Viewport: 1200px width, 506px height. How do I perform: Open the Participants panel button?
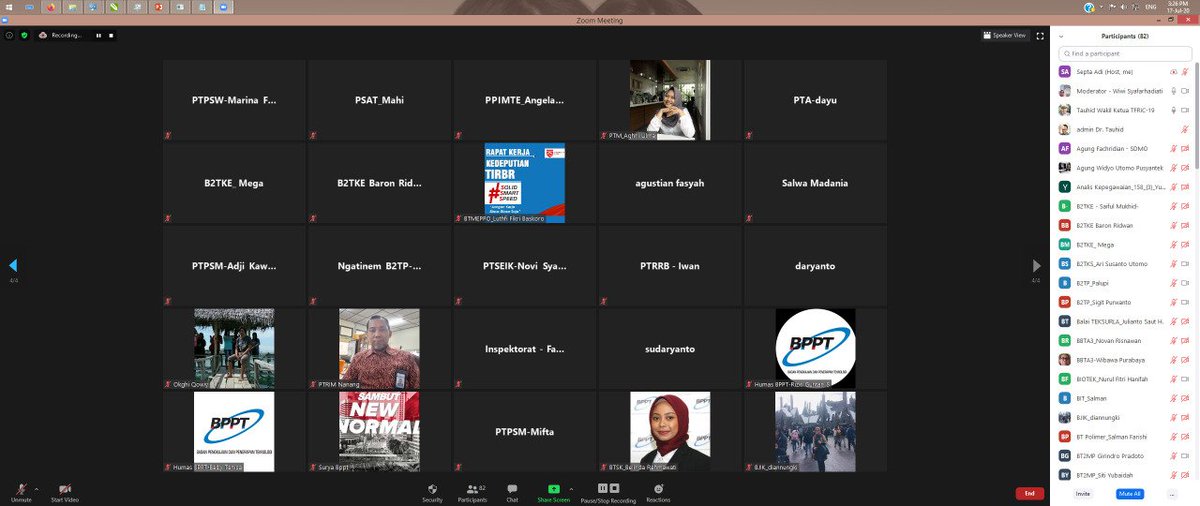tap(472, 492)
